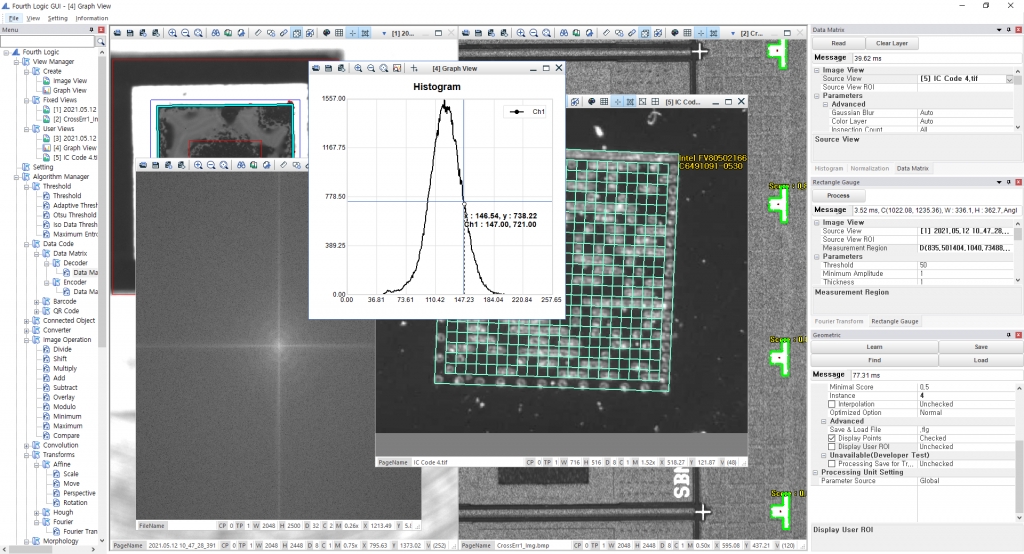This screenshot has height=554, width=1024.
Task: Click the Menu panel search input field
Action: pos(48,42)
